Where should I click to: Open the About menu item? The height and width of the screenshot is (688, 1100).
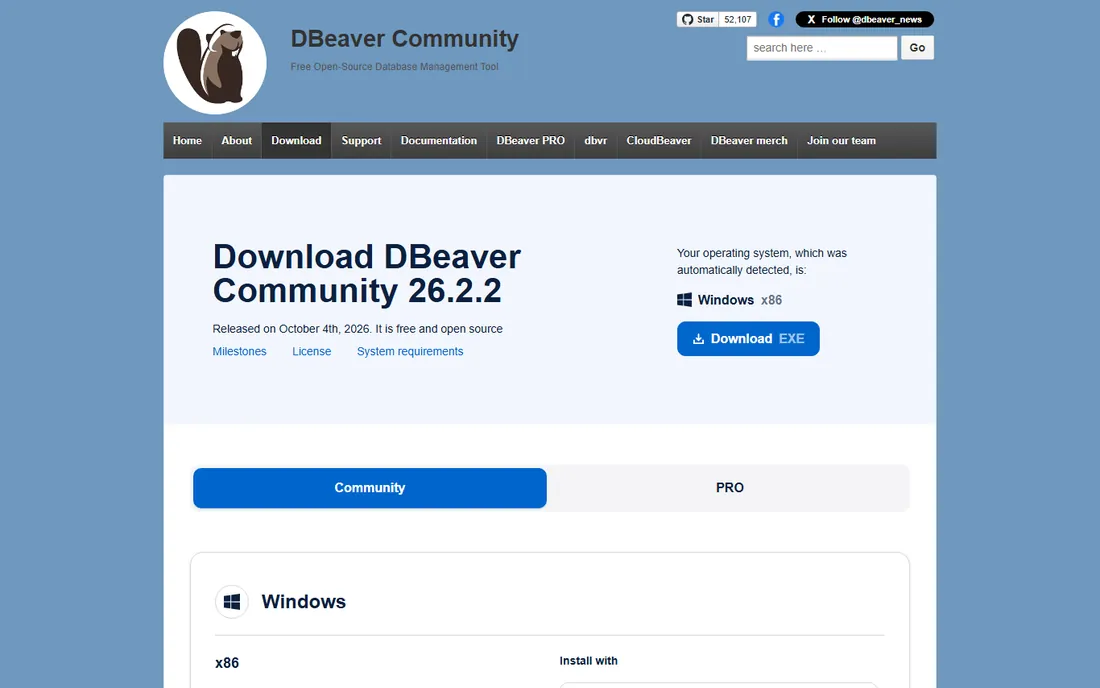236,140
